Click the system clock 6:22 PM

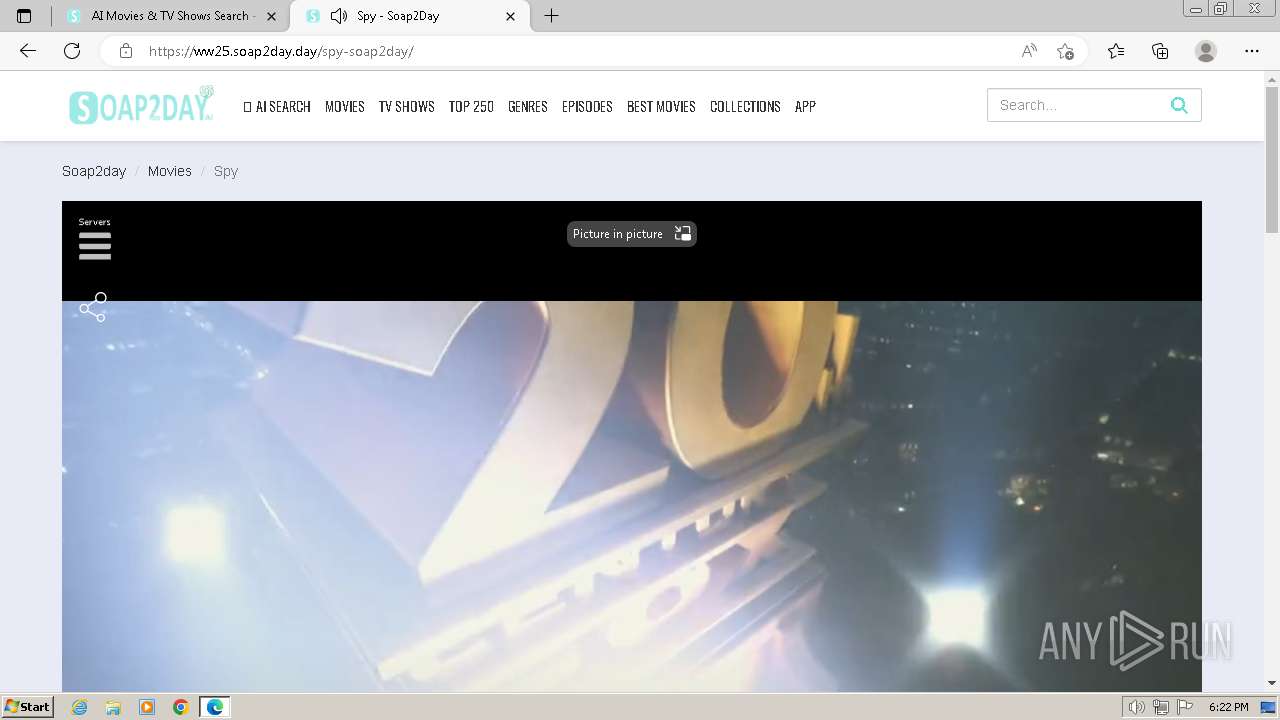[1228, 707]
